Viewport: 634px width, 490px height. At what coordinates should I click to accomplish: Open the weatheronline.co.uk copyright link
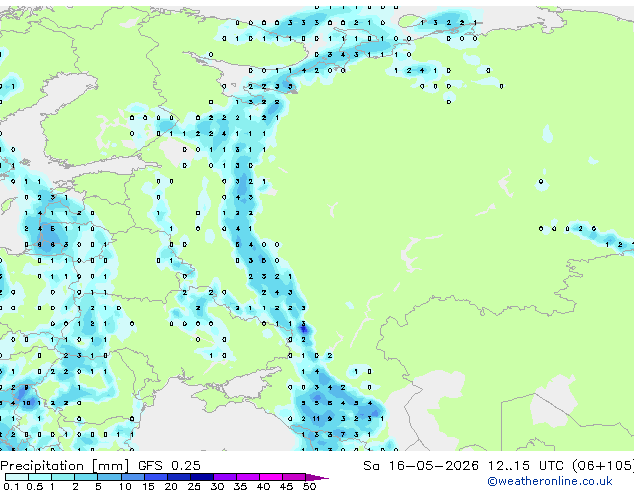click(550, 481)
